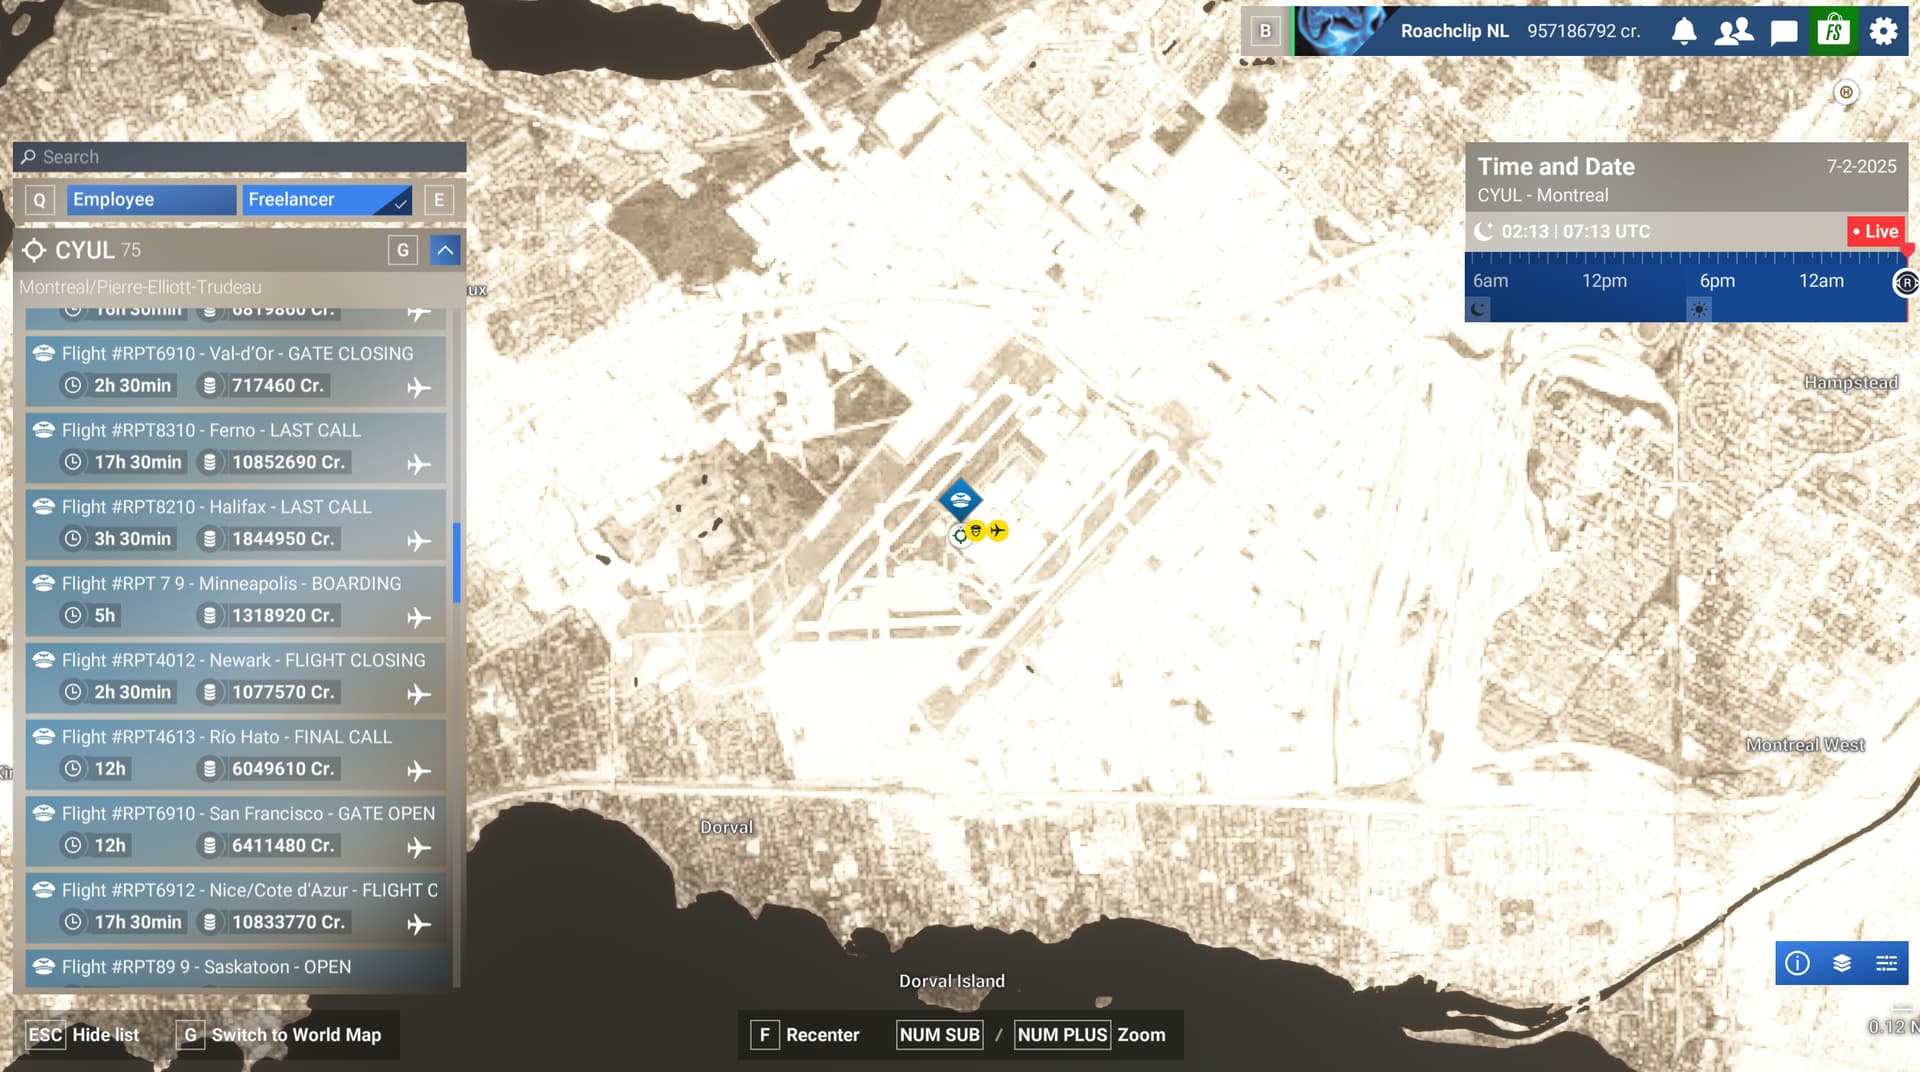The height and width of the screenshot is (1072, 1920).
Task: Click the mission list scrollbar thumb
Action: [457, 562]
